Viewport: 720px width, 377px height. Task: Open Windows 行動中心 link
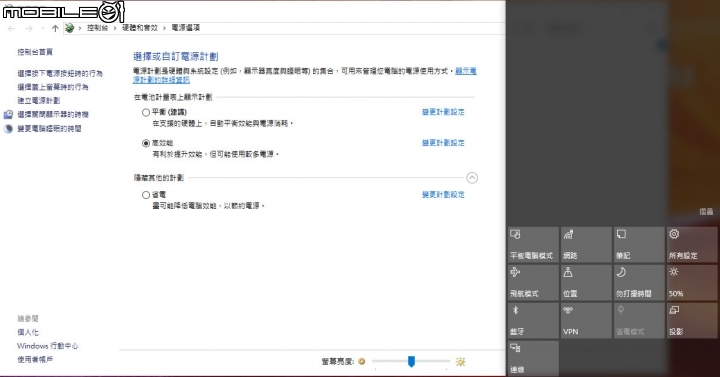tap(48, 346)
